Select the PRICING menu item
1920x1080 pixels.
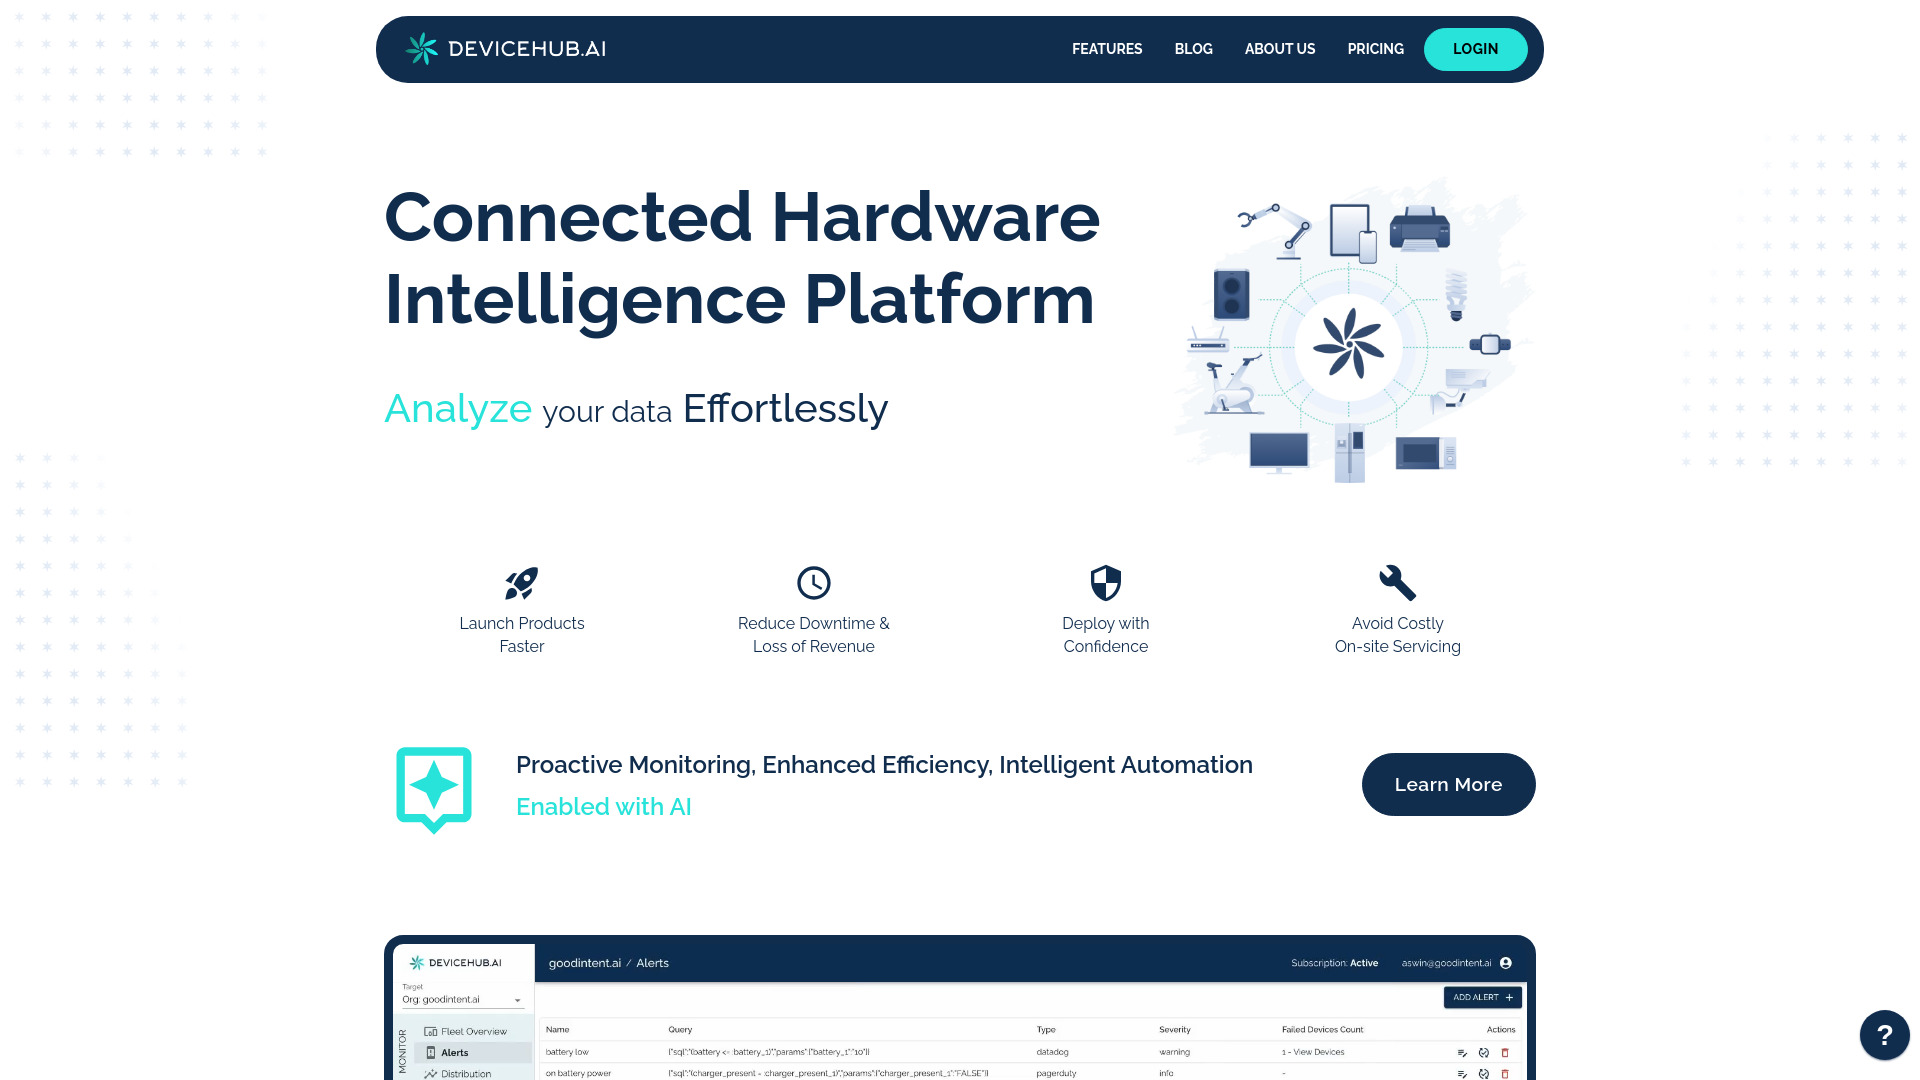[1375, 49]
